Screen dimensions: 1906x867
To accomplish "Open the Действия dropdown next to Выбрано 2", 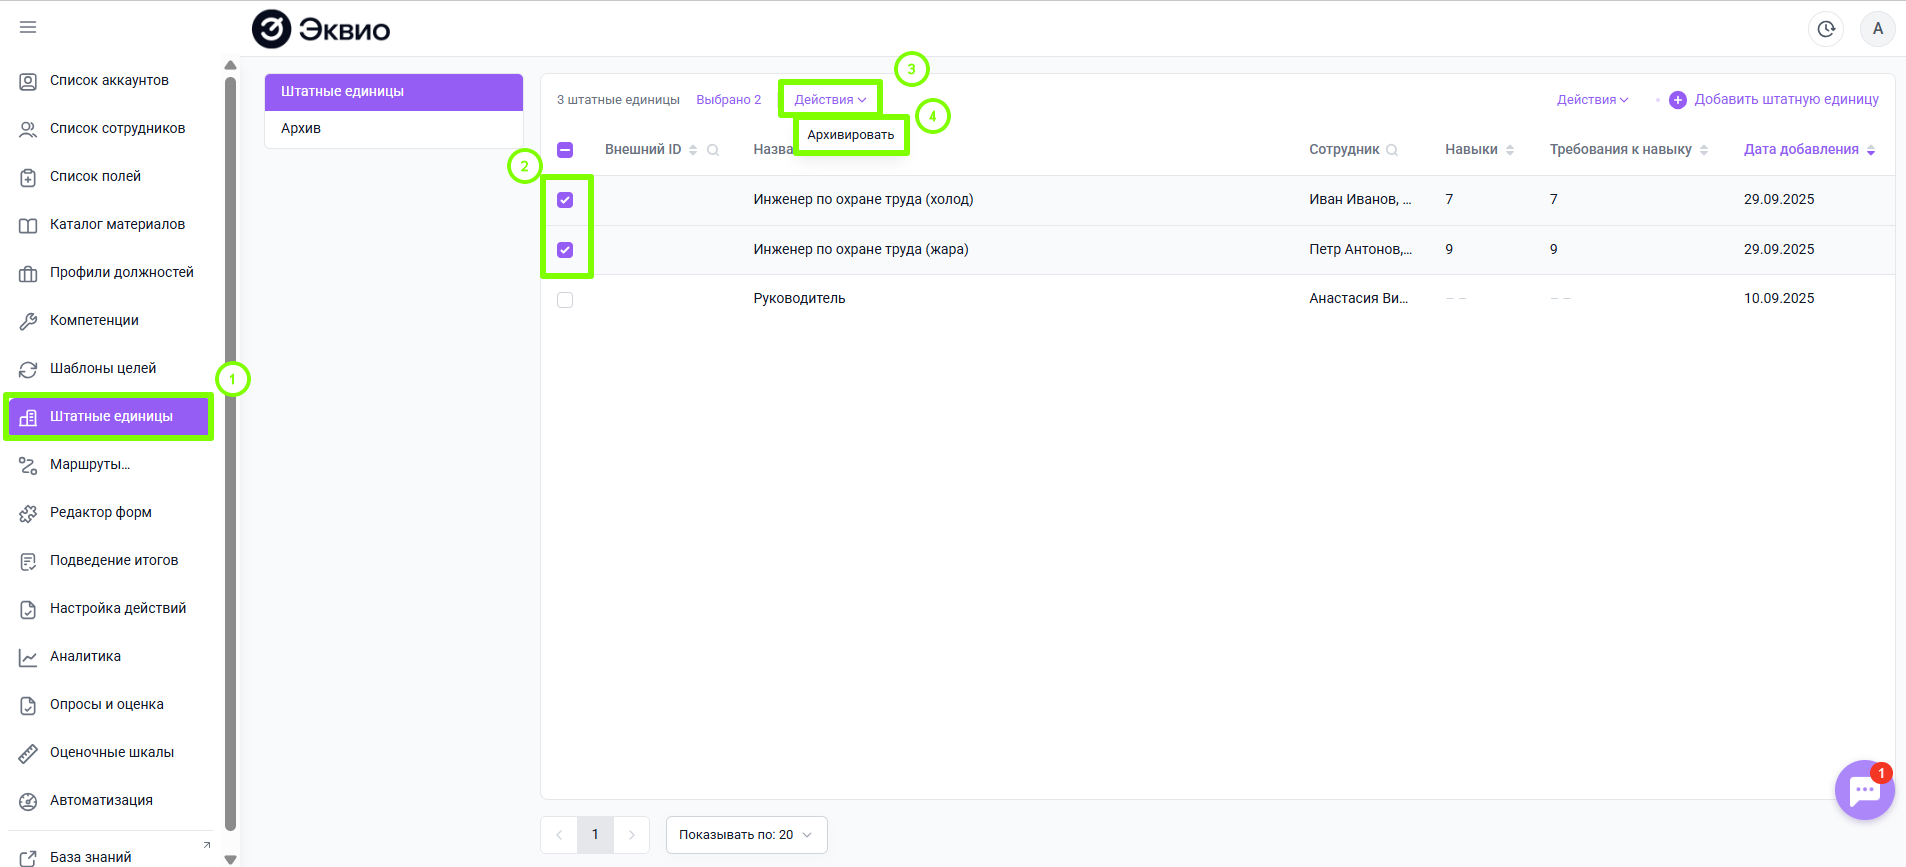I will (x=830, y=100).
